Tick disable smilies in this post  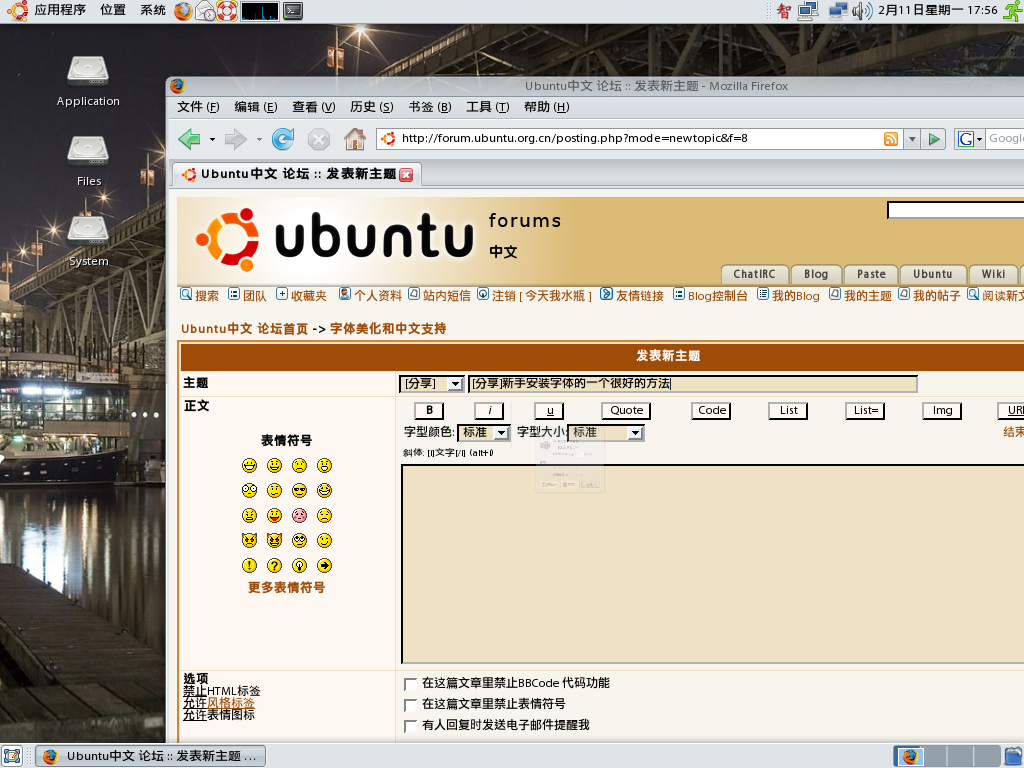pyautogui.click(x=410, y=705)
